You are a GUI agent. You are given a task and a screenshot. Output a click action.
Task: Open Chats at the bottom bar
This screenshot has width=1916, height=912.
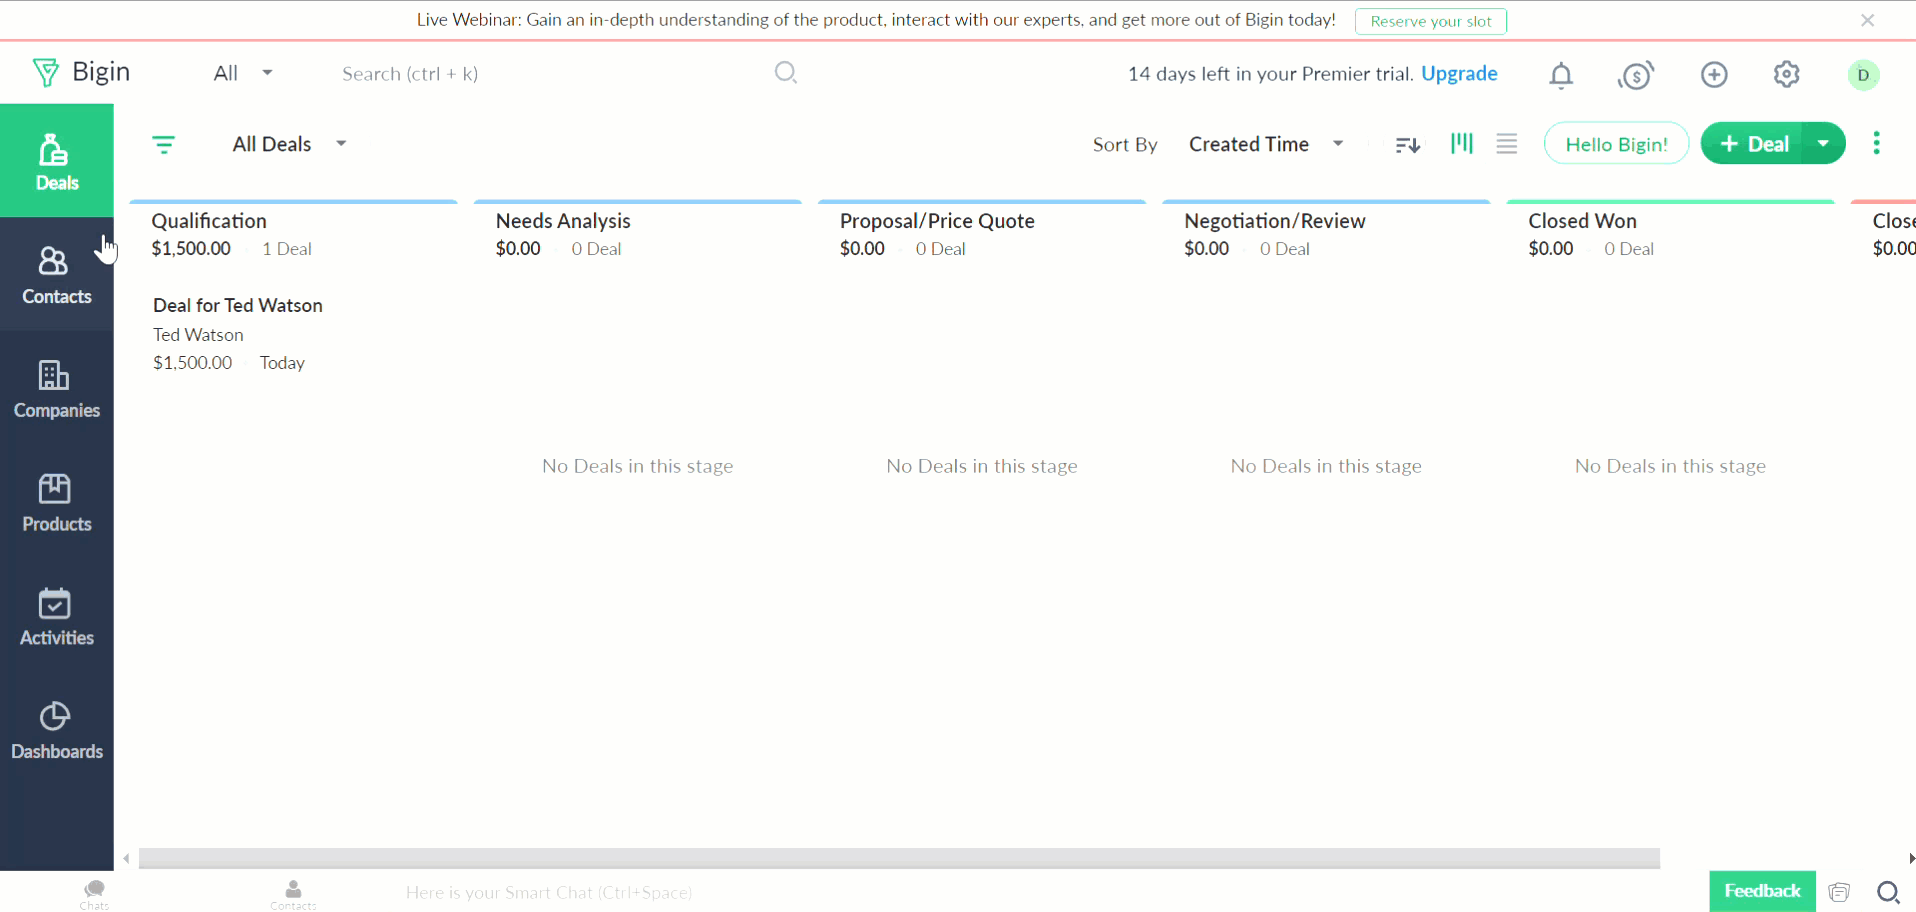pyautogui.click(x=94, y=894)
